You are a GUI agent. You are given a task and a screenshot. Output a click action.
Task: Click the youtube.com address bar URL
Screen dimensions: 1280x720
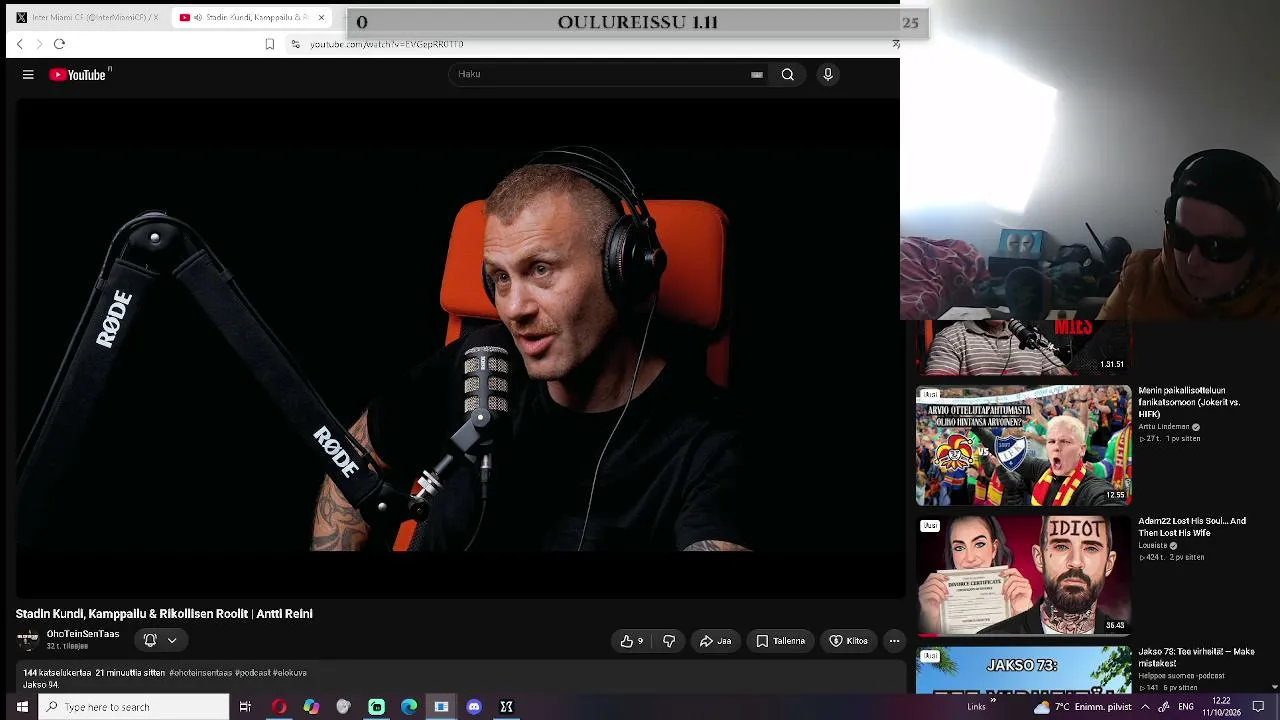(386, 44)
